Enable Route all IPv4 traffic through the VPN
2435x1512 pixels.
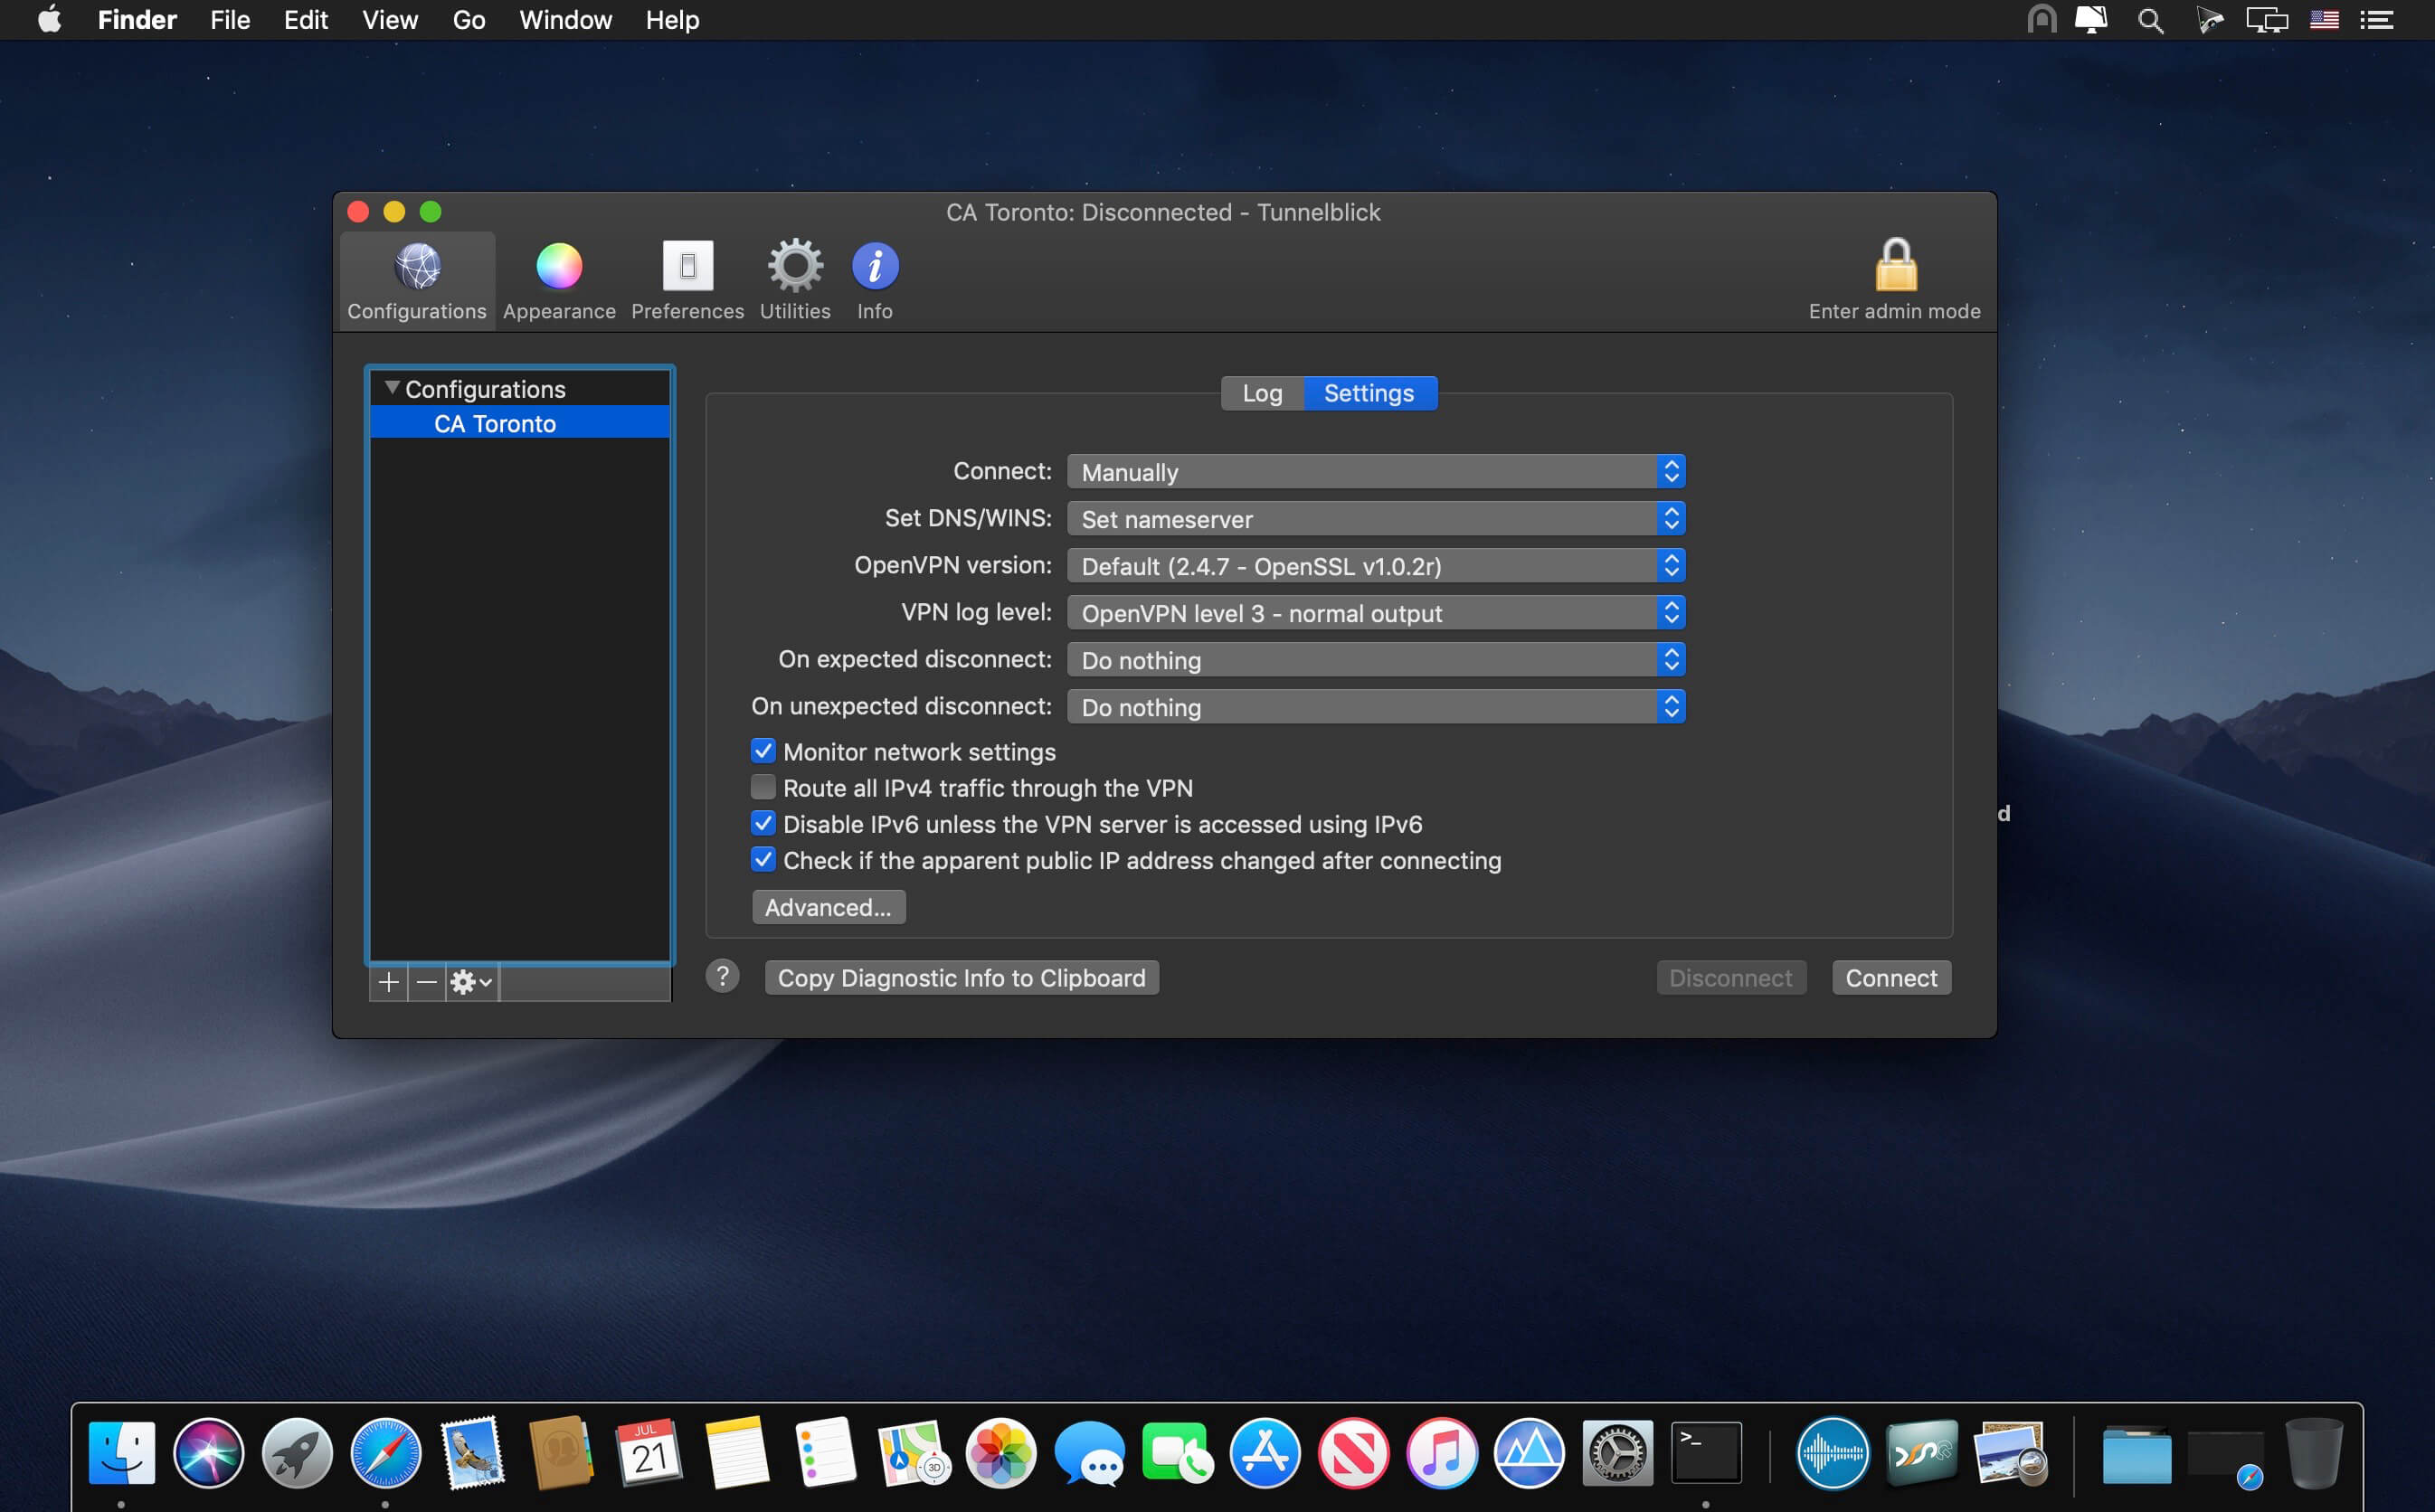[763, 787]
